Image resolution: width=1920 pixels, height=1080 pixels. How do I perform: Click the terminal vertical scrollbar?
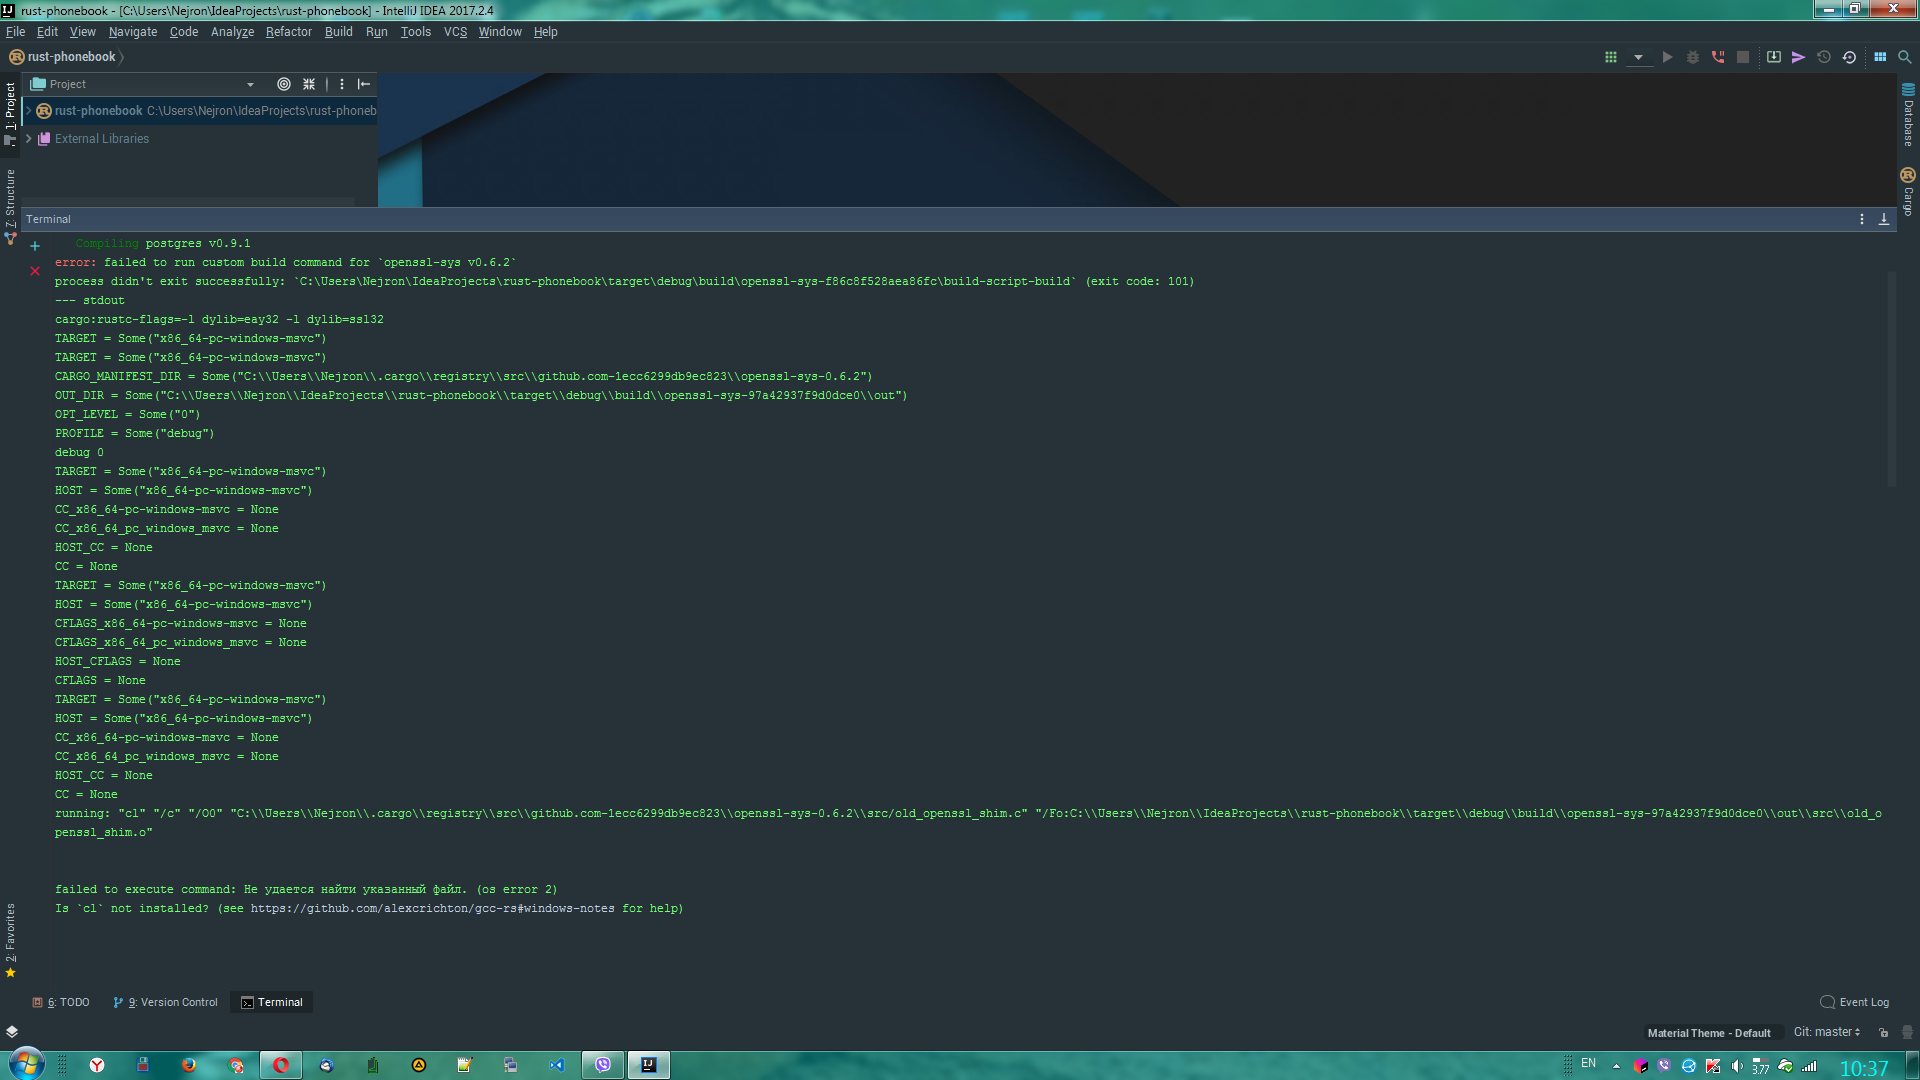(1891, 380)
